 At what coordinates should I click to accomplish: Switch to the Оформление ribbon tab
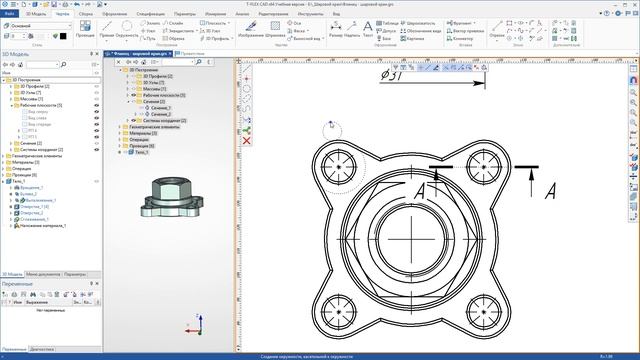[114, 13]
